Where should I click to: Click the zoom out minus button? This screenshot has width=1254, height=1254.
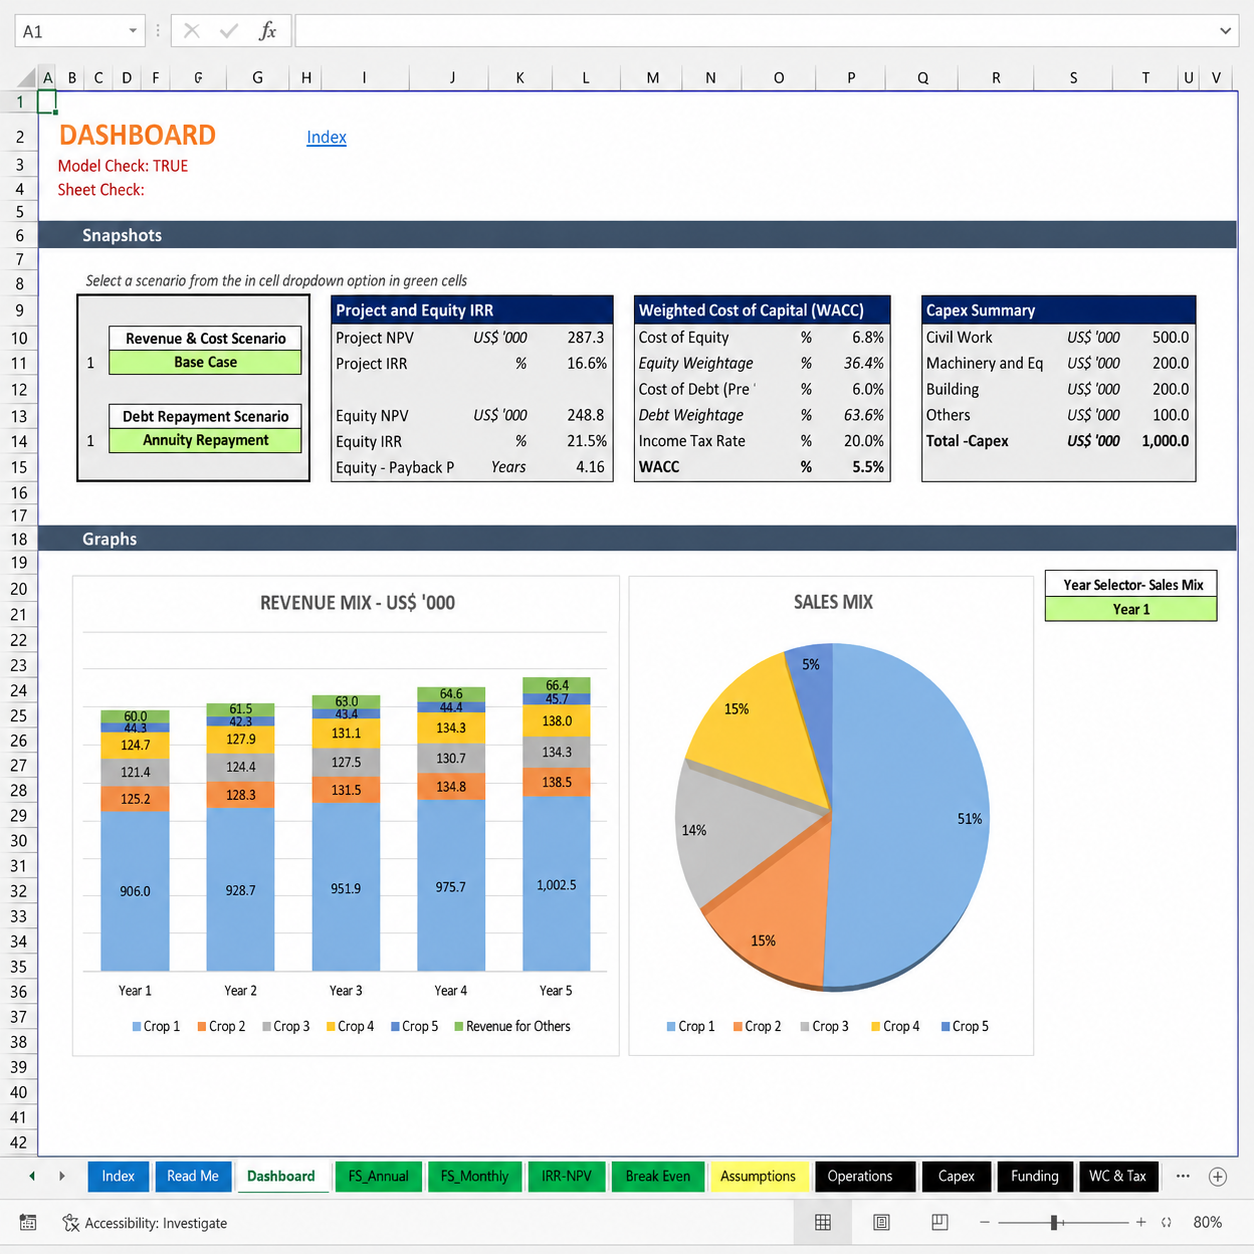click(984, 1222)
